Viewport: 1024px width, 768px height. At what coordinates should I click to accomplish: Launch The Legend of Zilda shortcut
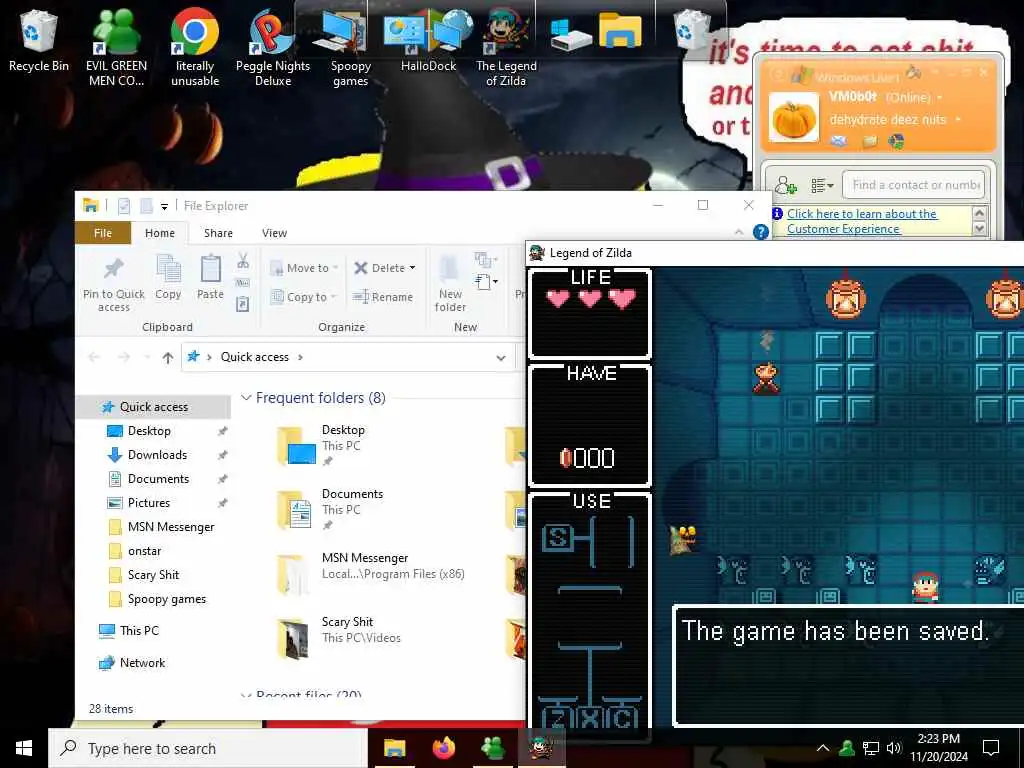point(506,46)
